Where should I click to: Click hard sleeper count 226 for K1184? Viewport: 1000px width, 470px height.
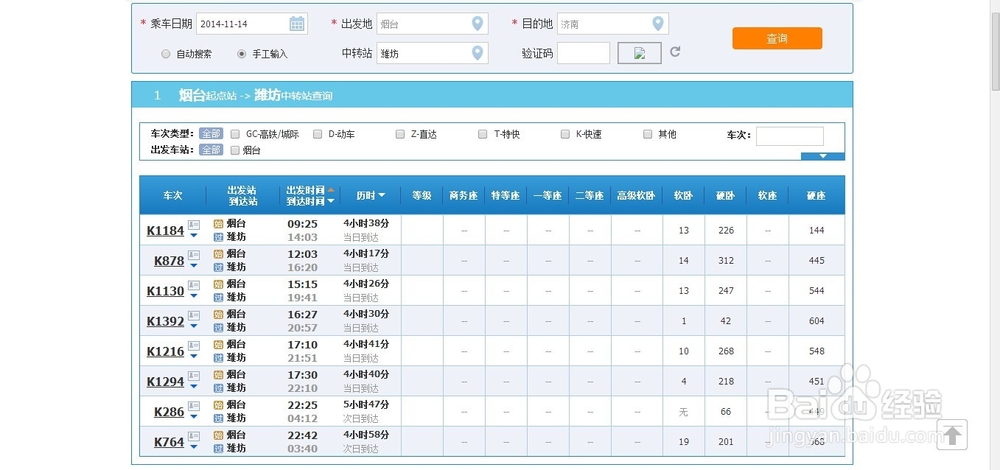coord(726,230)
